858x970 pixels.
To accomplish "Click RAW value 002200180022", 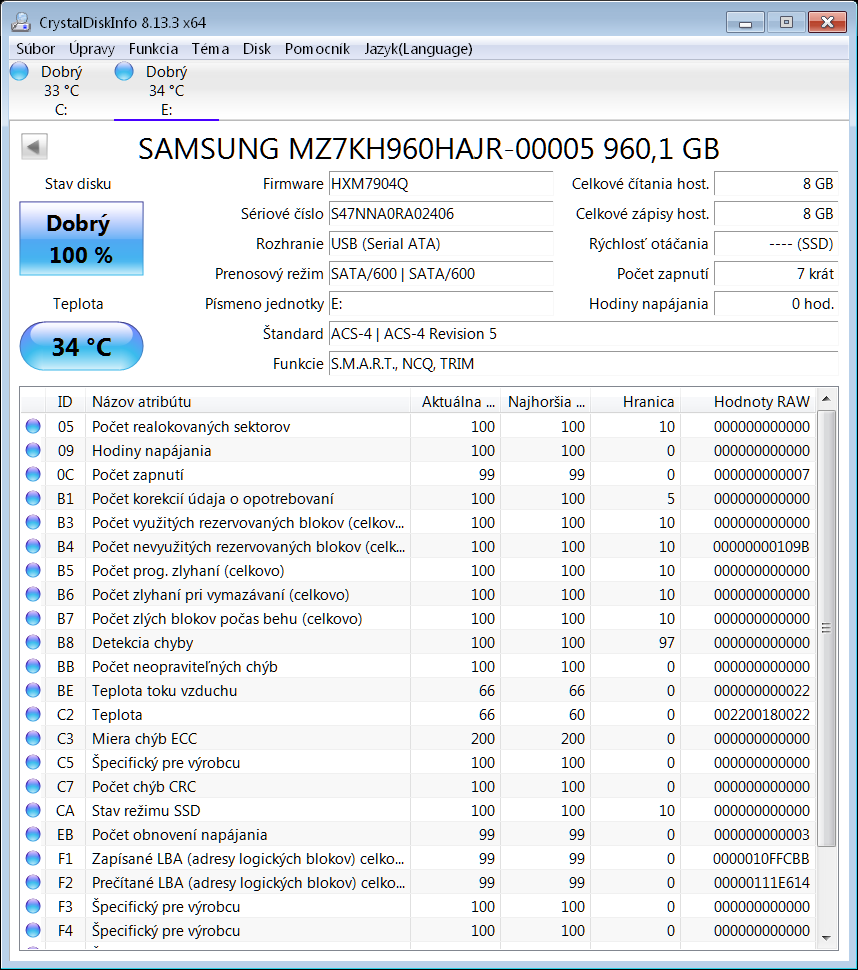I will tap(761, 715).
